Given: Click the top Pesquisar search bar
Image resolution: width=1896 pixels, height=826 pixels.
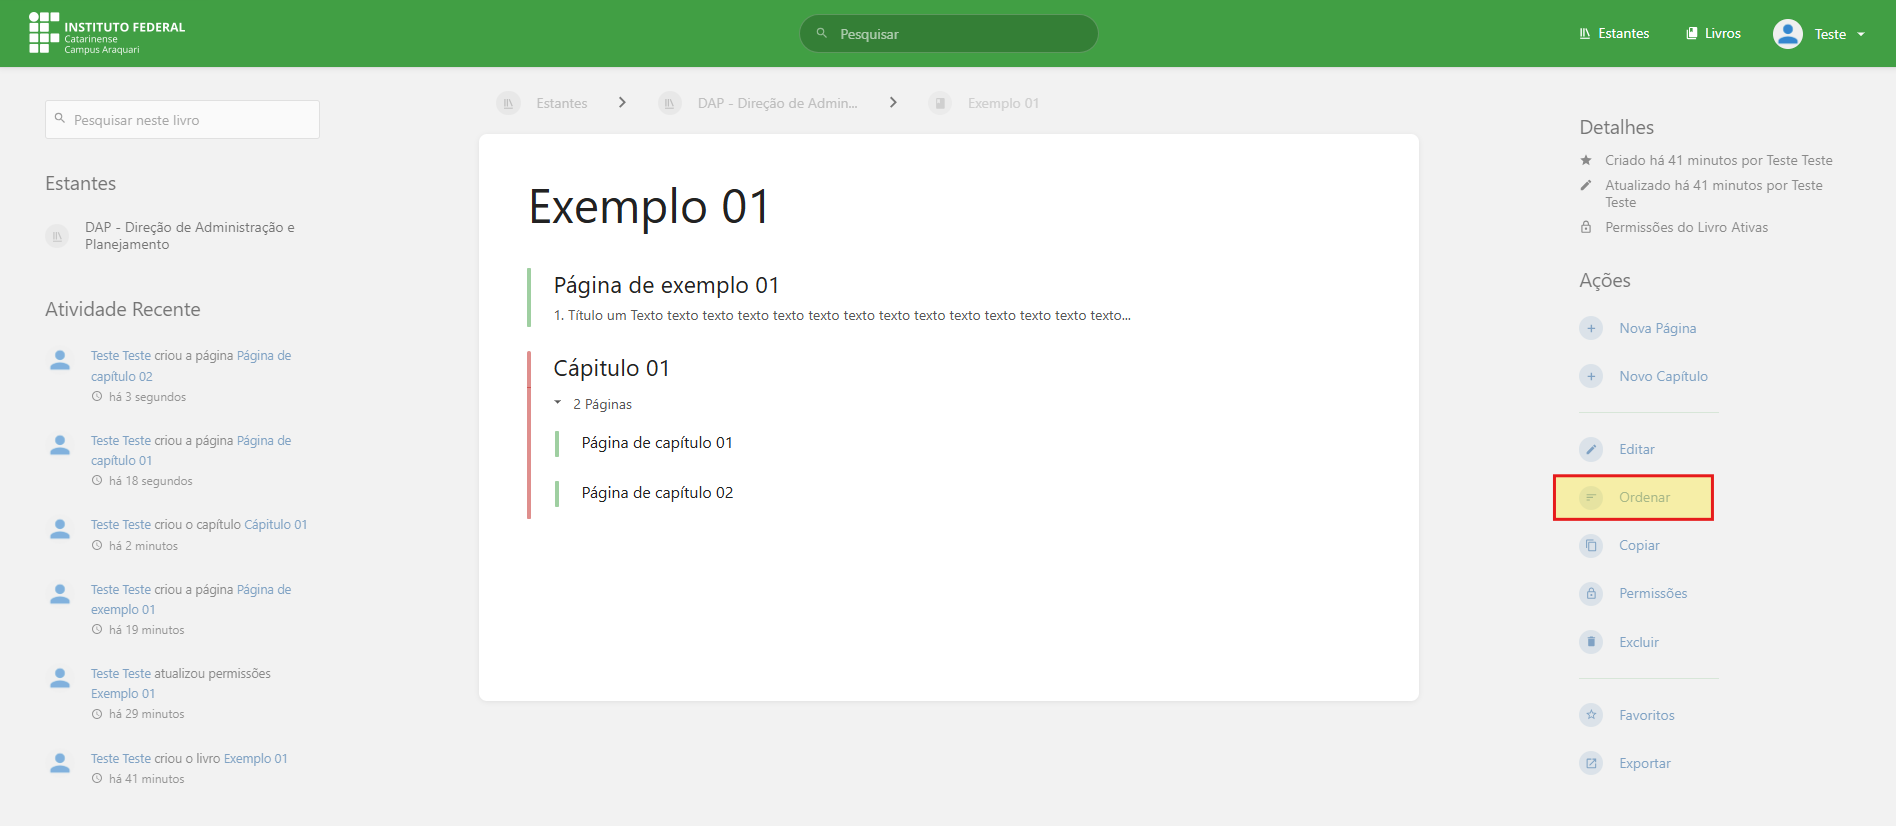Looking at the screenshot, I should (x=948, y=34).
